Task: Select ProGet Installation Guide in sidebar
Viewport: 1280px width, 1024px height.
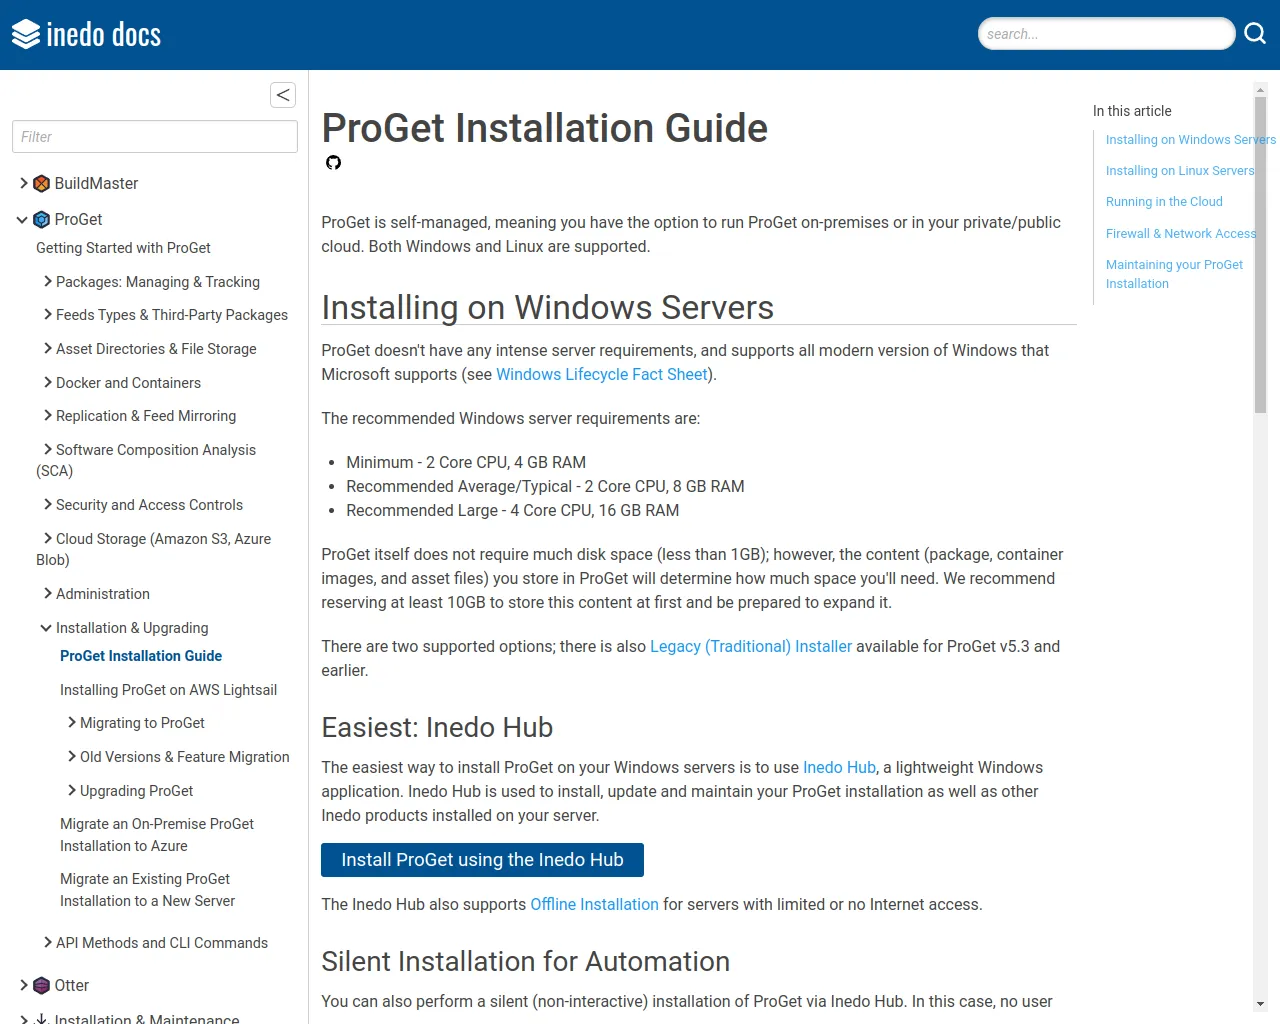Action: pos(141,656)
